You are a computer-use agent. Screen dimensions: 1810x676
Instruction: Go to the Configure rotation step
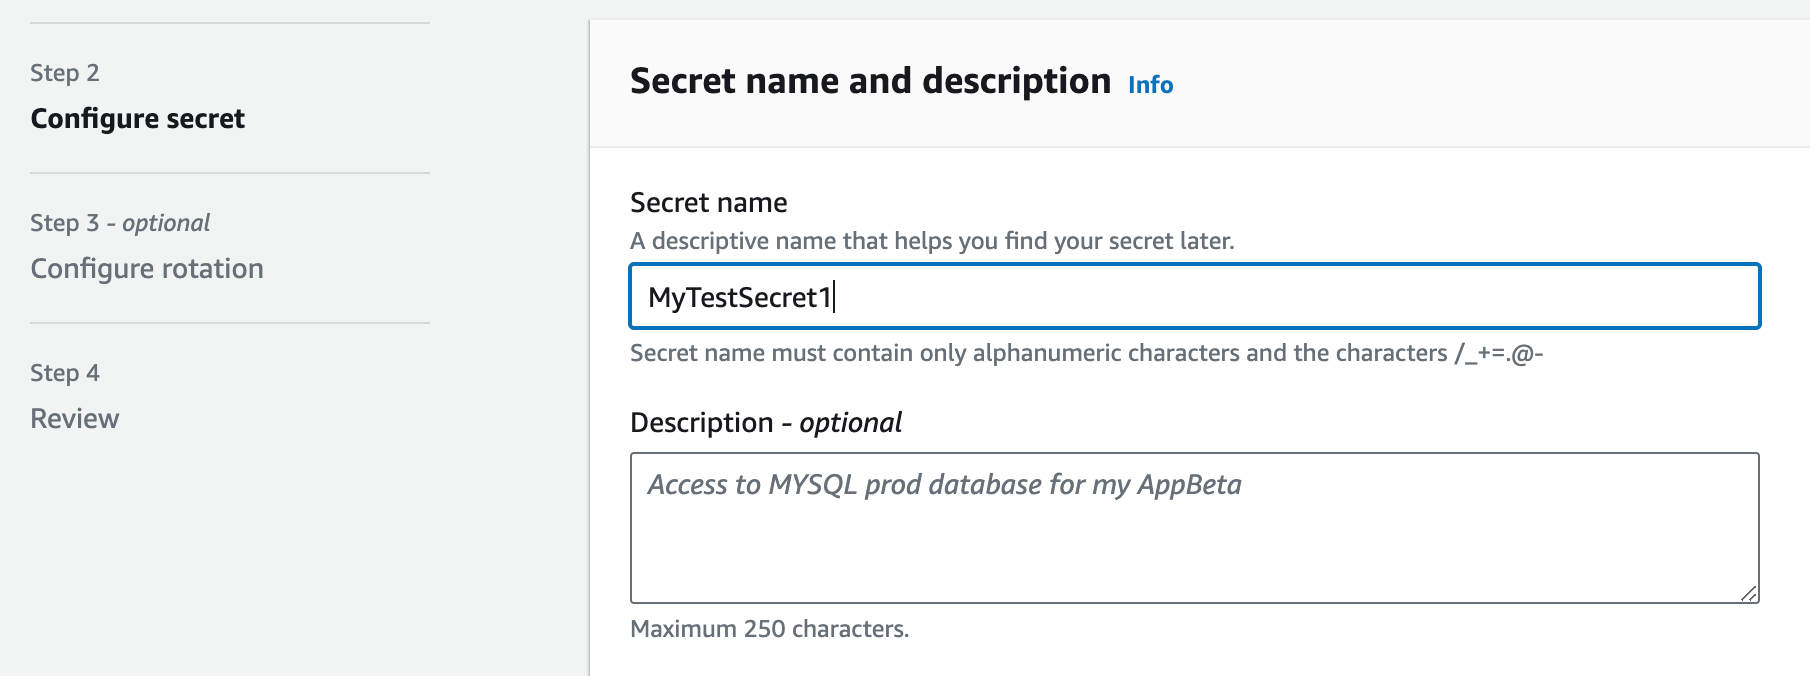point(147,269)
